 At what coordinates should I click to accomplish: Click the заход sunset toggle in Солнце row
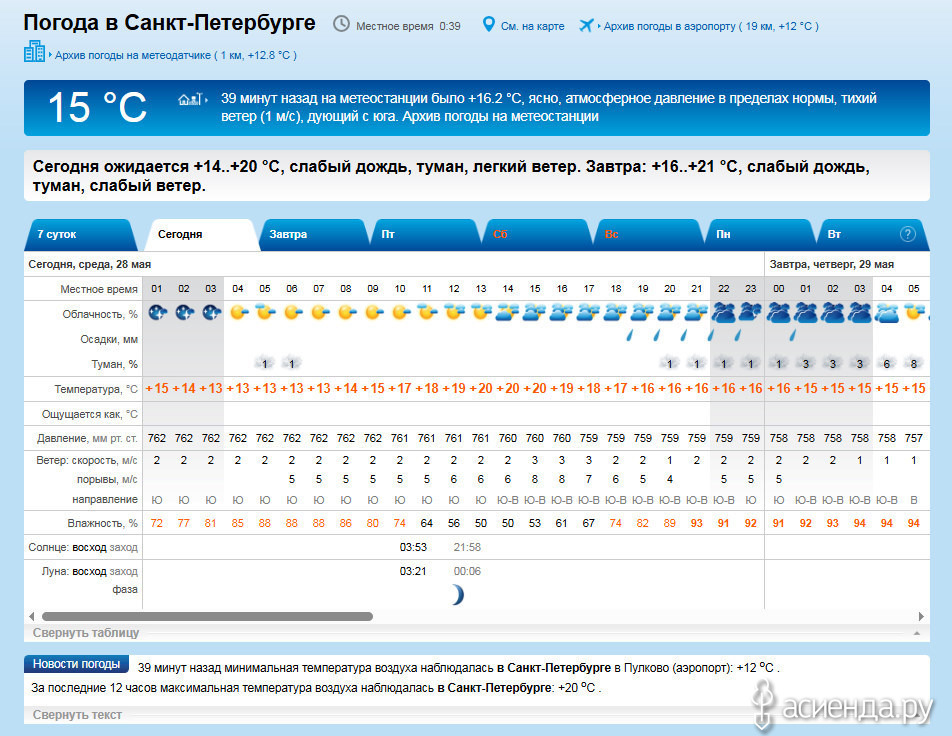tap(123, 547)
